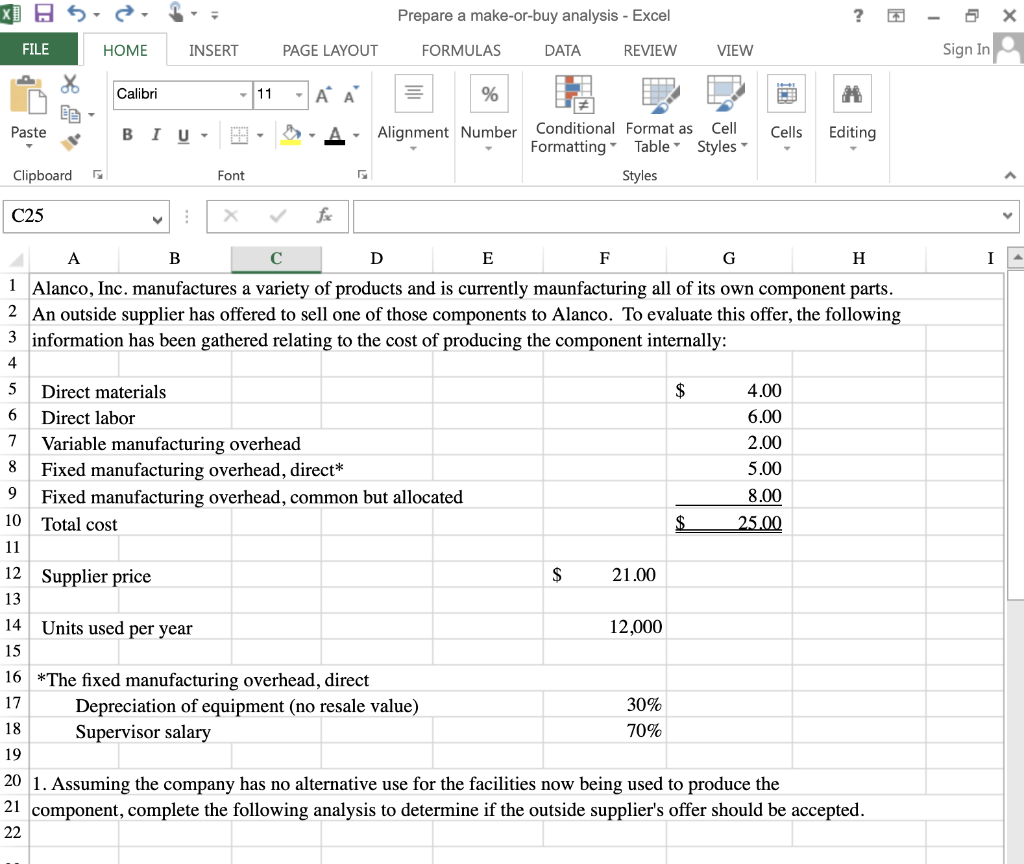The width and height of the screenshot is (1024, 864).
Task: Click the Sign In link
Action: tap(964, 49)
